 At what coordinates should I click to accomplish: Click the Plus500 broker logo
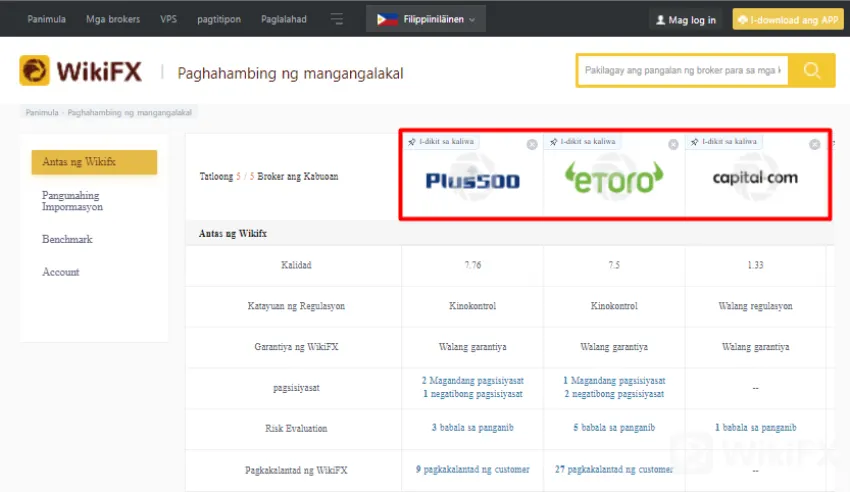(473, 180)
